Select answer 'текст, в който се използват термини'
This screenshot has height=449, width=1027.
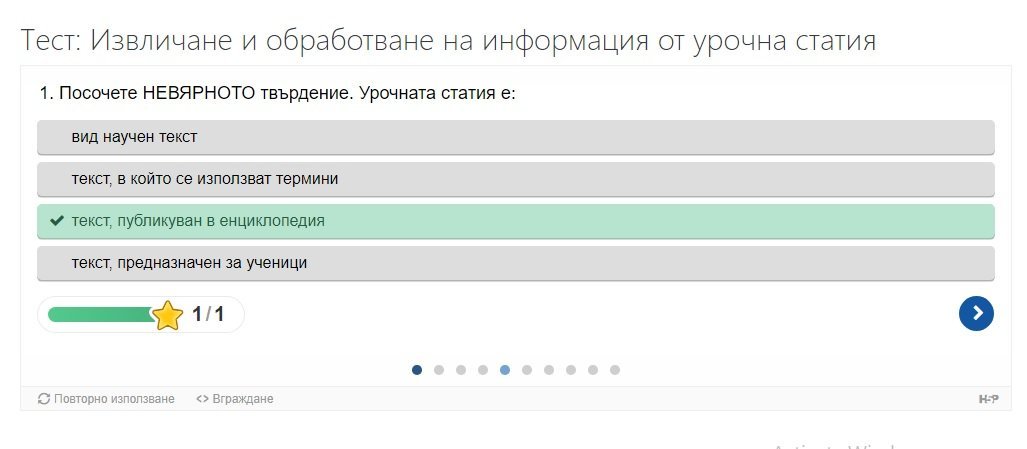pyautogui.click(x=515, y=179)
